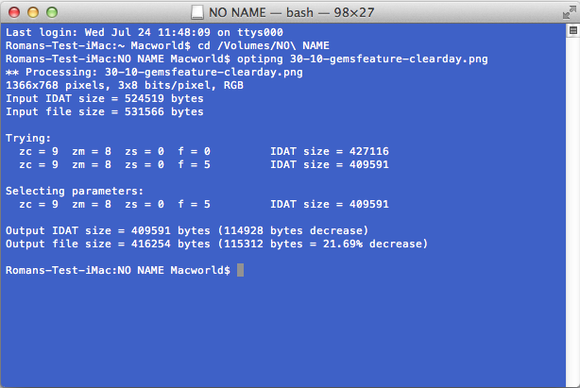580x388 pixels.
Task: Click the 'optipng 30-10-gemsfeature-clearday.png' command
Action: (362, 59)
